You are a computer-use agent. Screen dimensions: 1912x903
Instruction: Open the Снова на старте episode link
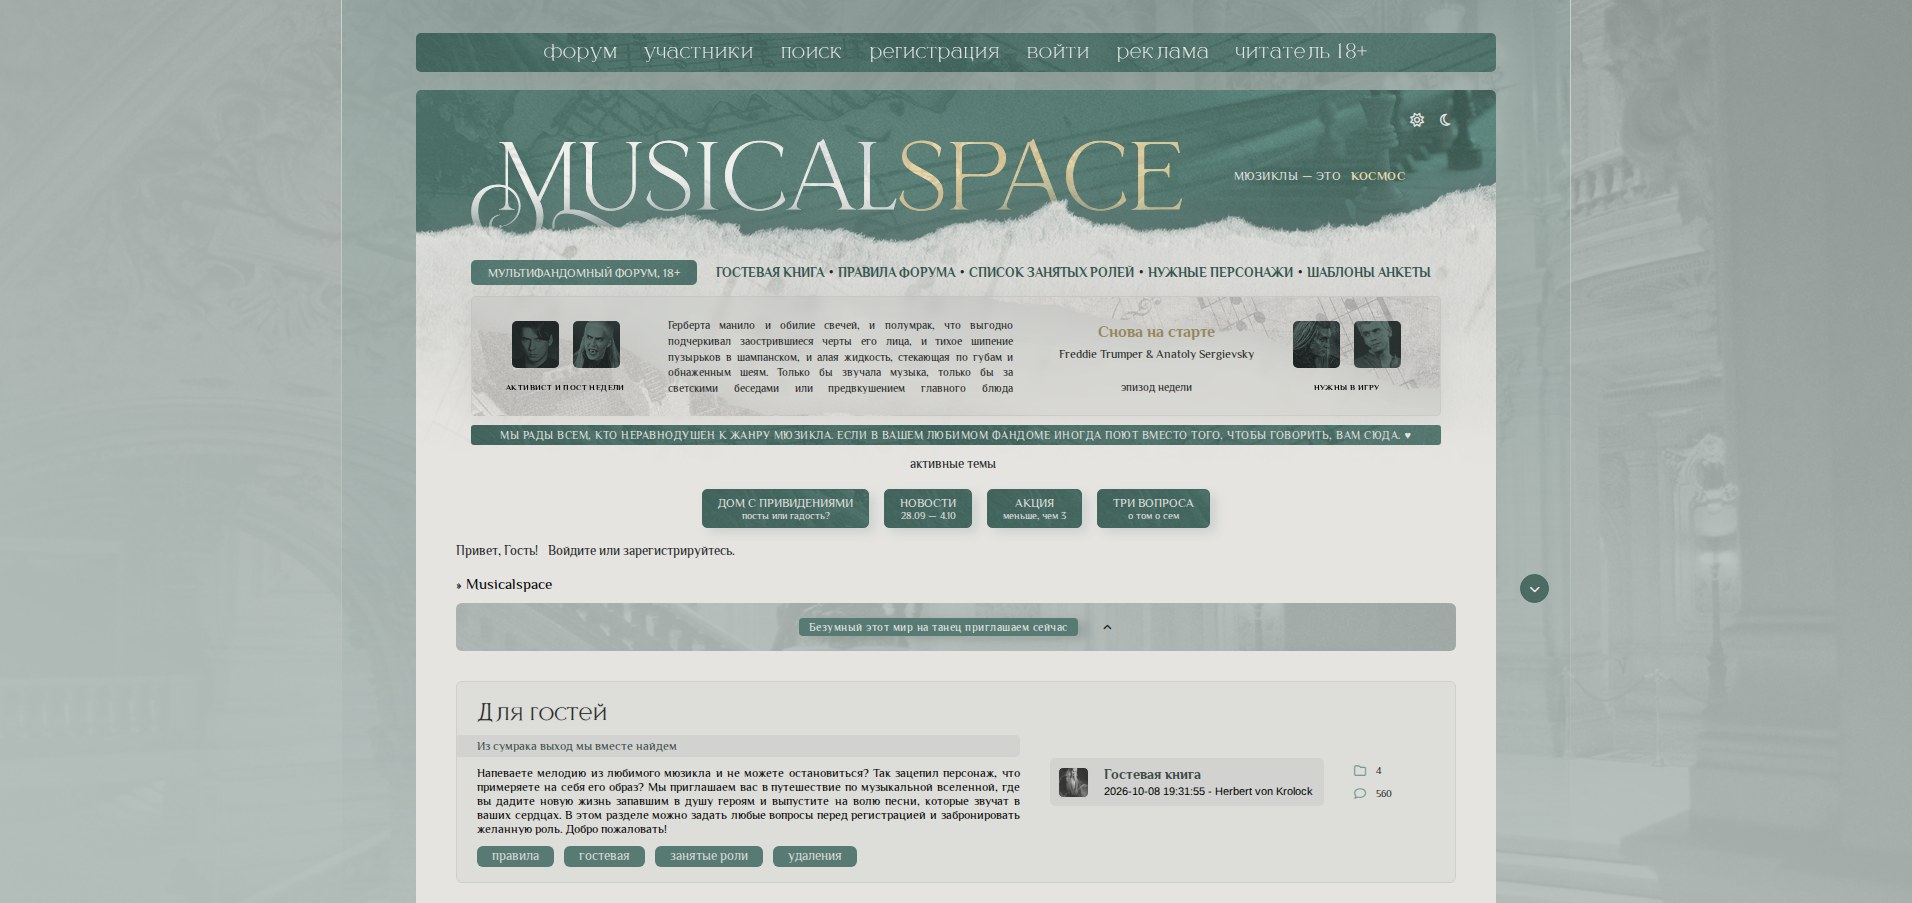coord(1156,332)
